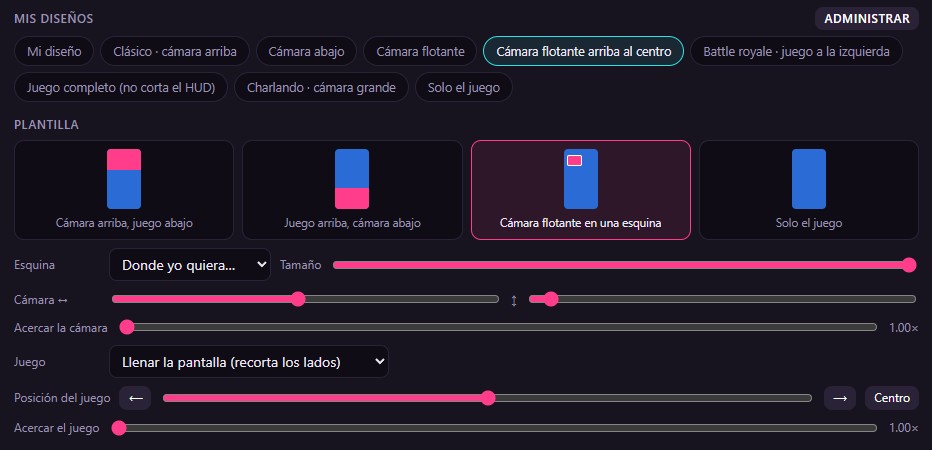This screenshot has width=932, height=450.
Task: Click the Cámara vertical position slider handle
Action: tap(551, 298)
